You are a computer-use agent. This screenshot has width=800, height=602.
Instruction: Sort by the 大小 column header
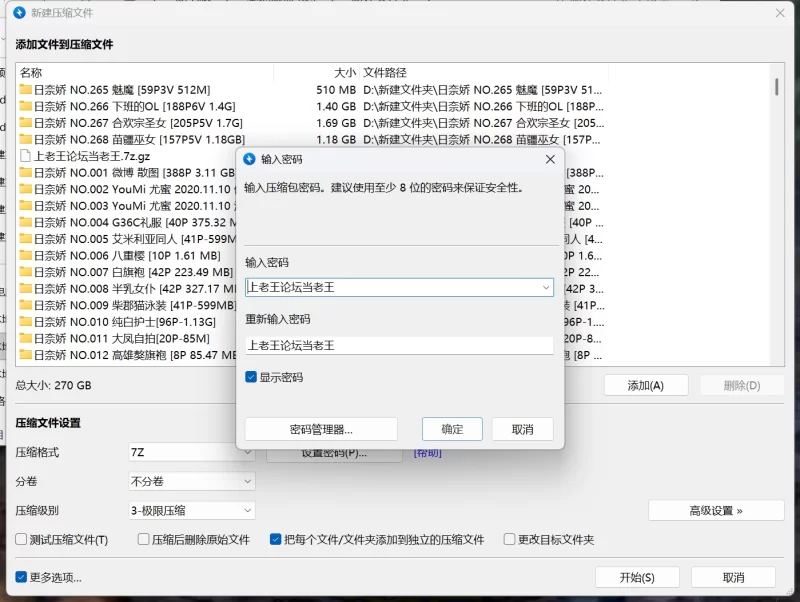(x=344, y=73)
